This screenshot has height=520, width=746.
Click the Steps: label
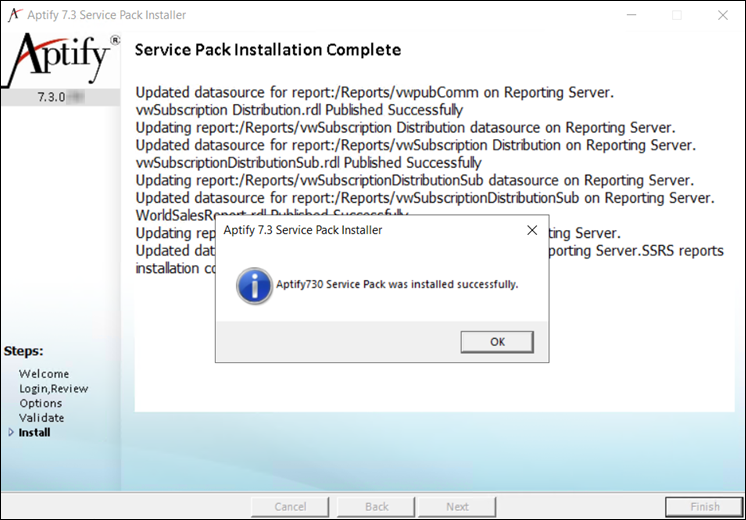(x=23, y=351)
